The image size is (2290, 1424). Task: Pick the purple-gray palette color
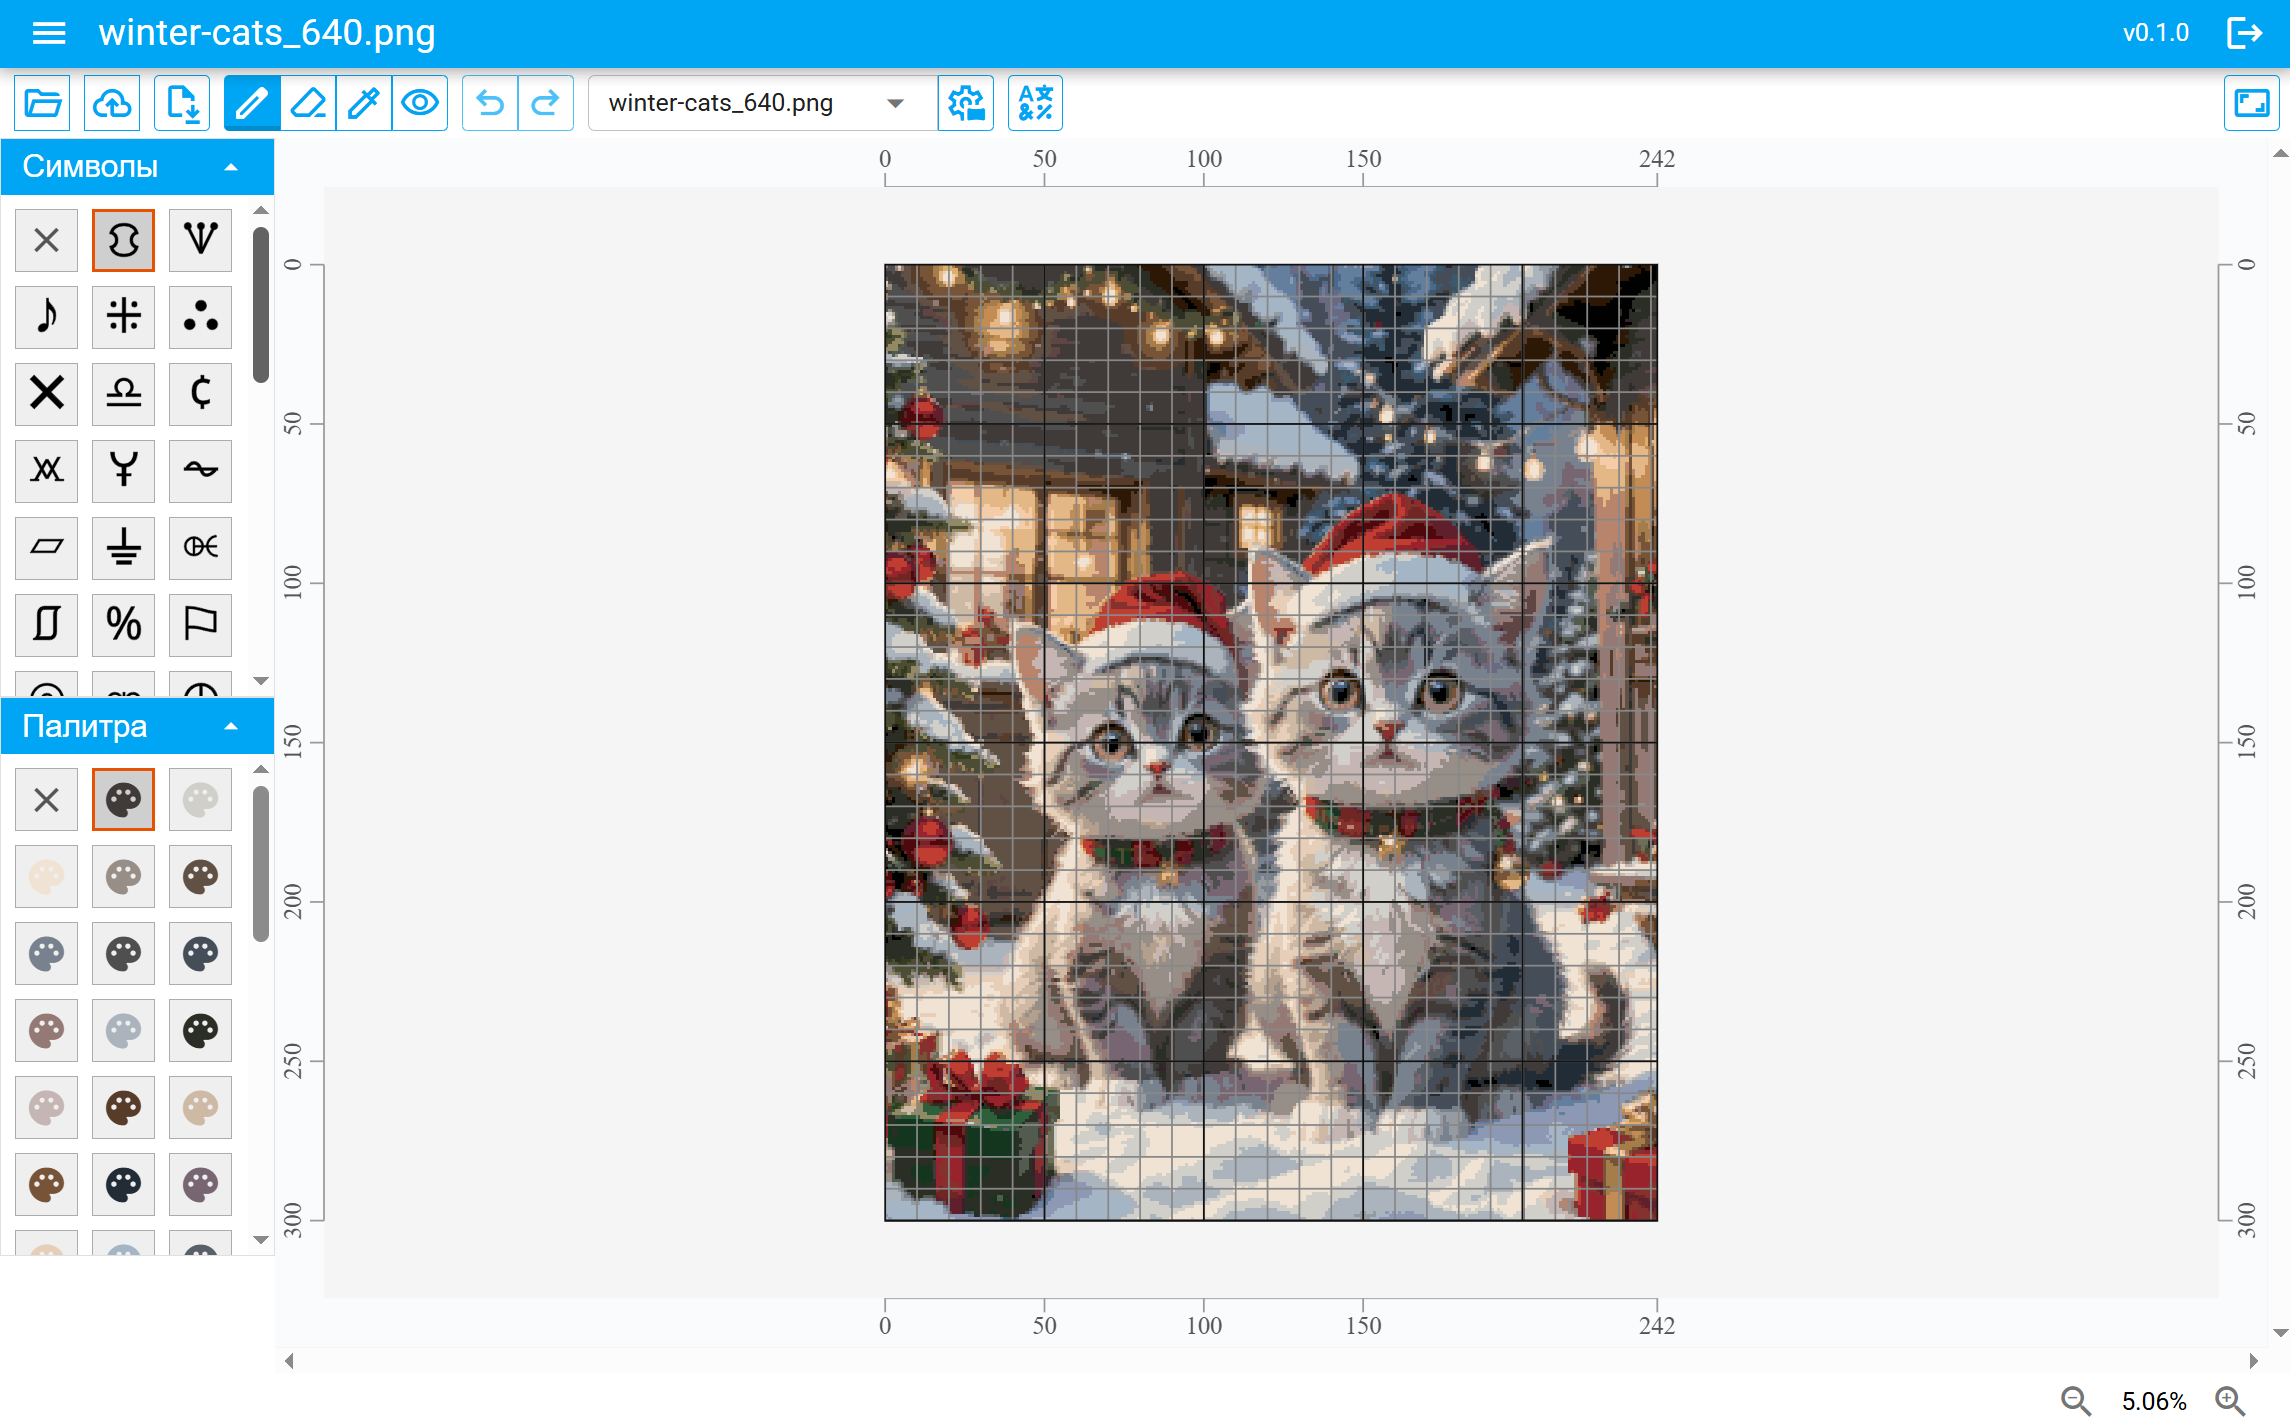click(201, 1185)
